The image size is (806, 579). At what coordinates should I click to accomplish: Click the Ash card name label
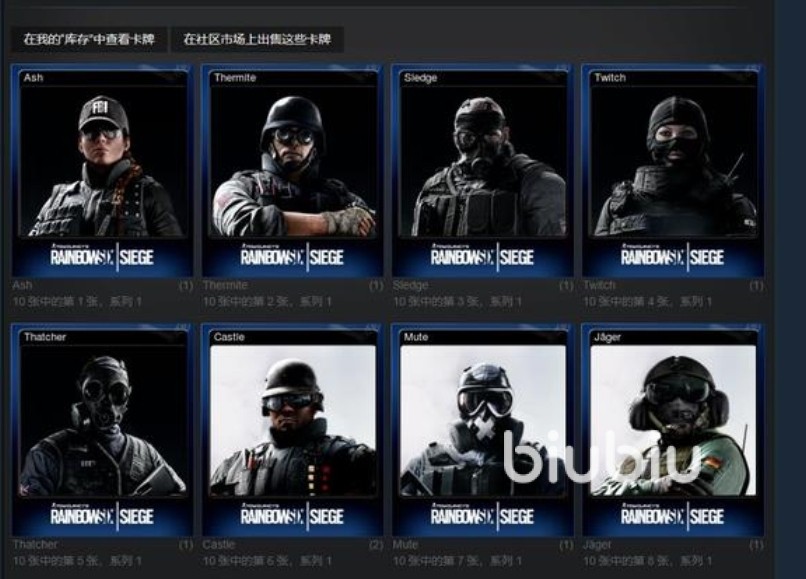(x=22, y=285)
